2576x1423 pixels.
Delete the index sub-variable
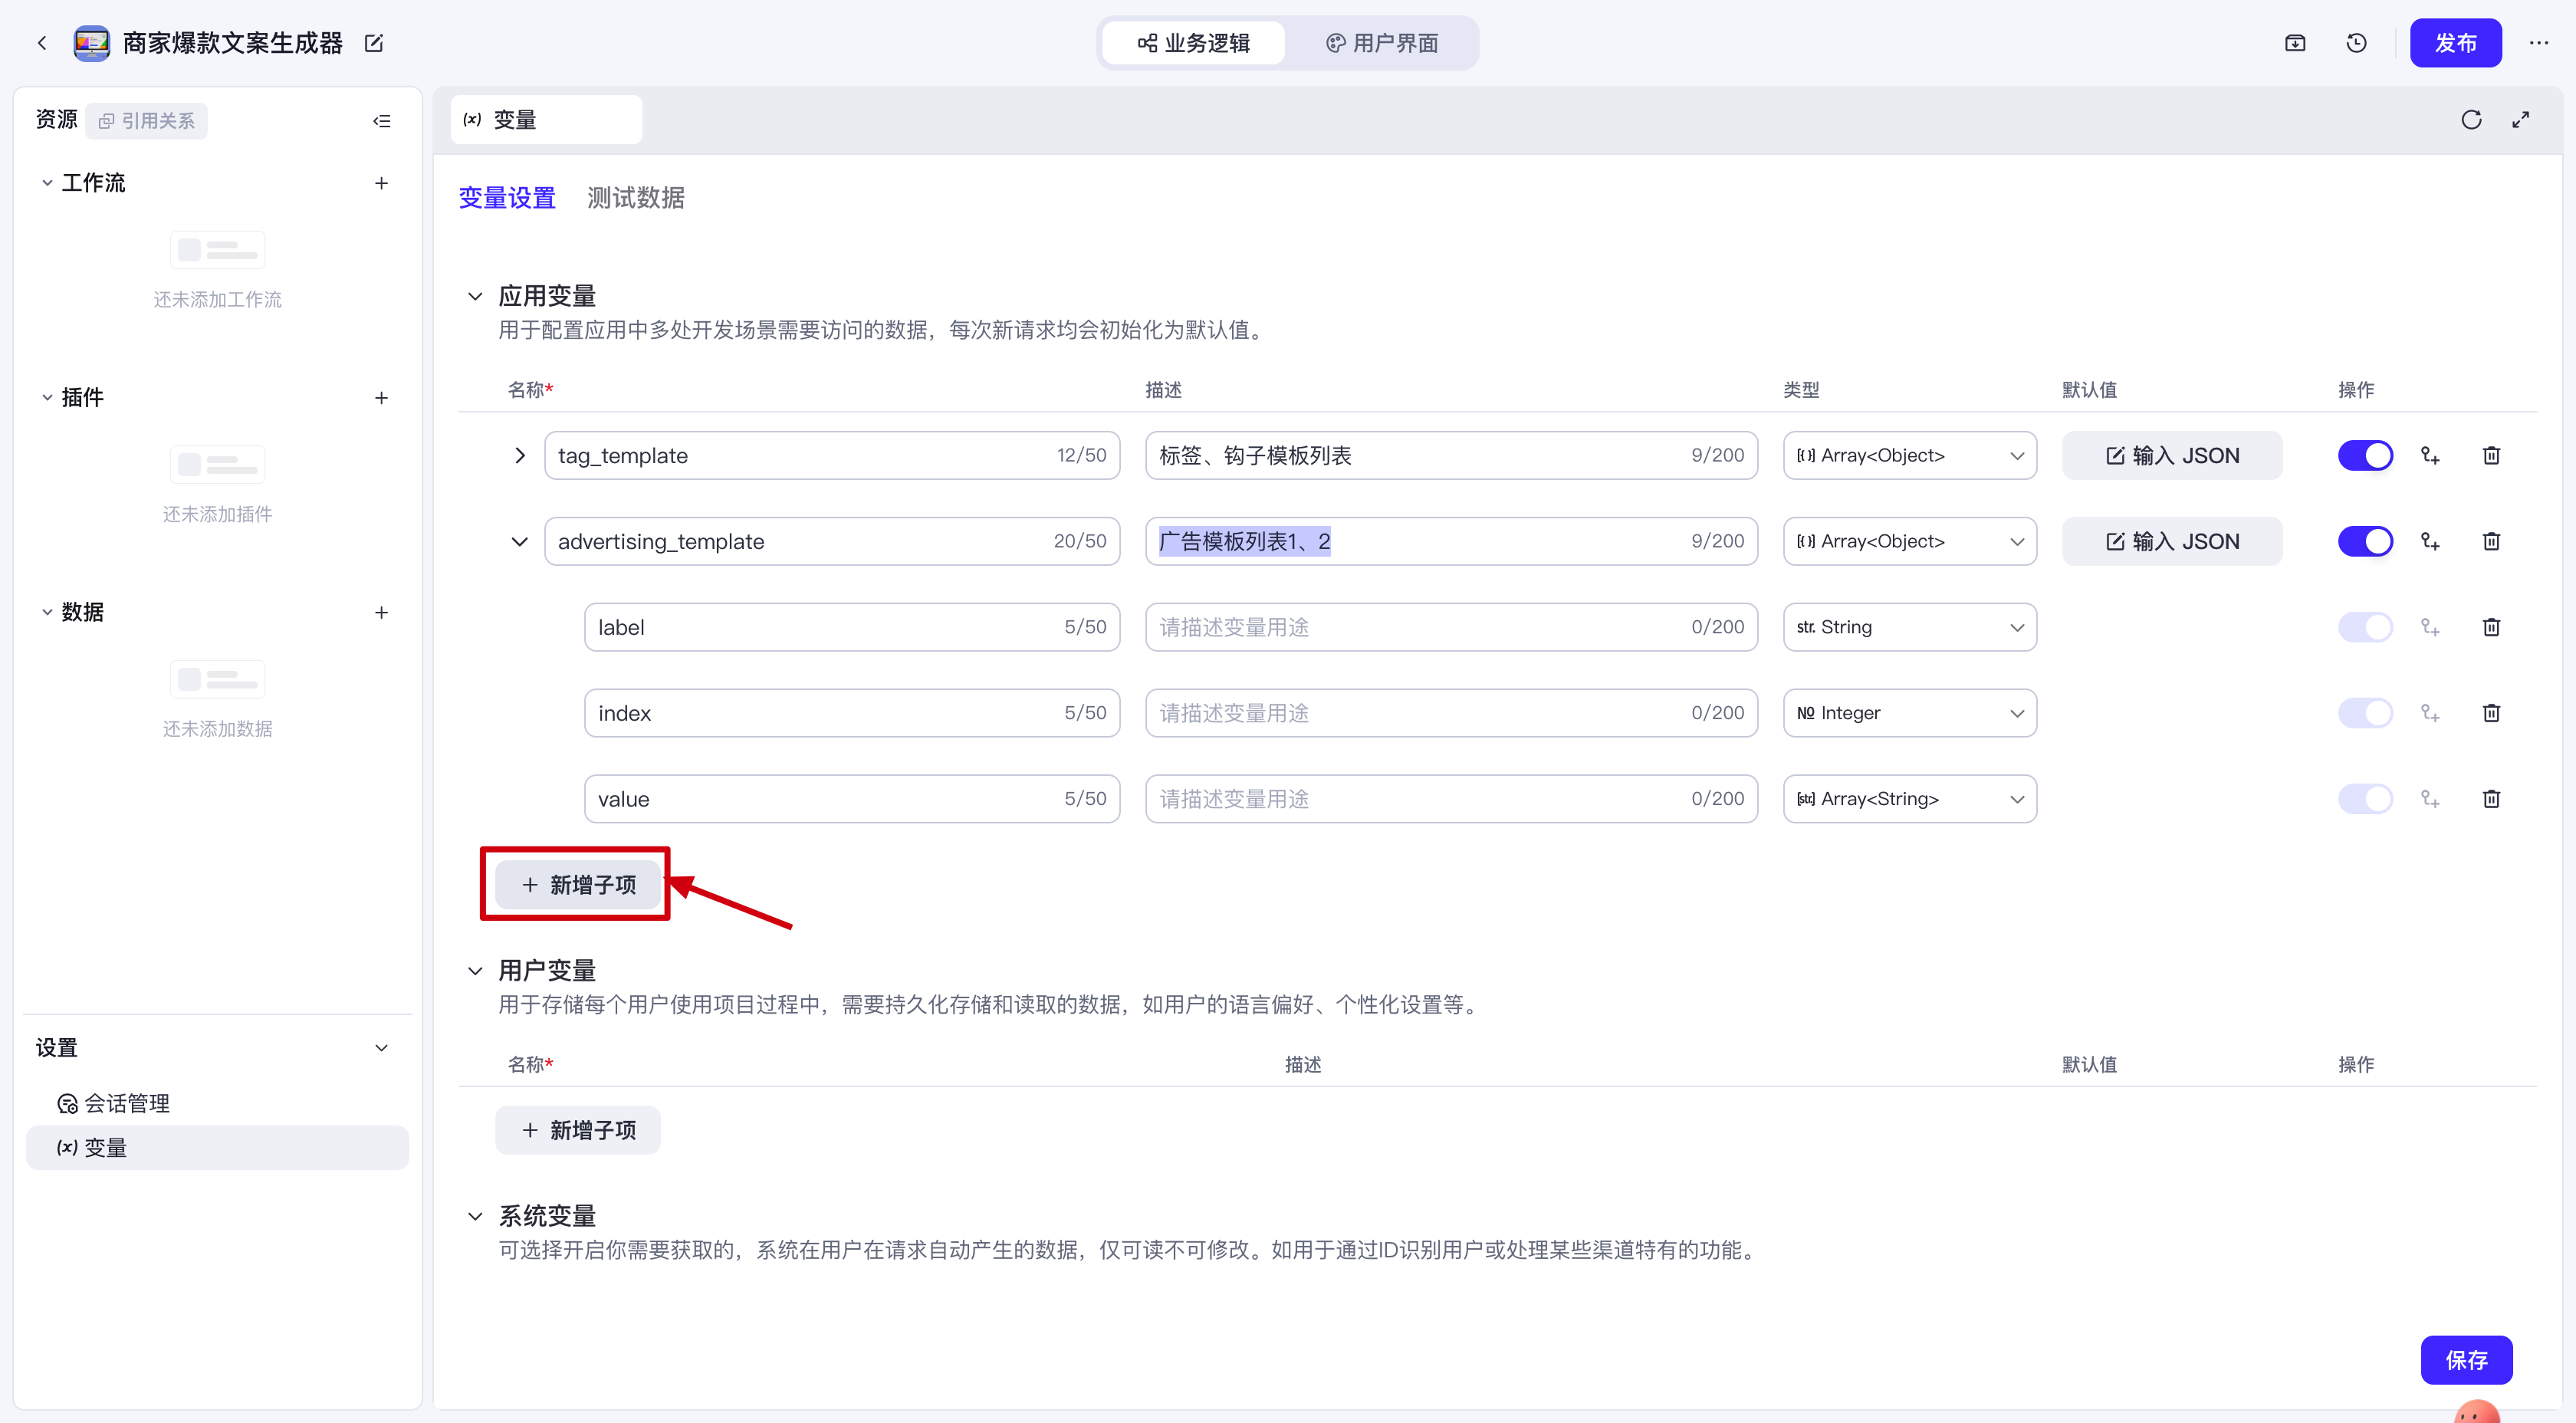click(x=2491, y=713)
